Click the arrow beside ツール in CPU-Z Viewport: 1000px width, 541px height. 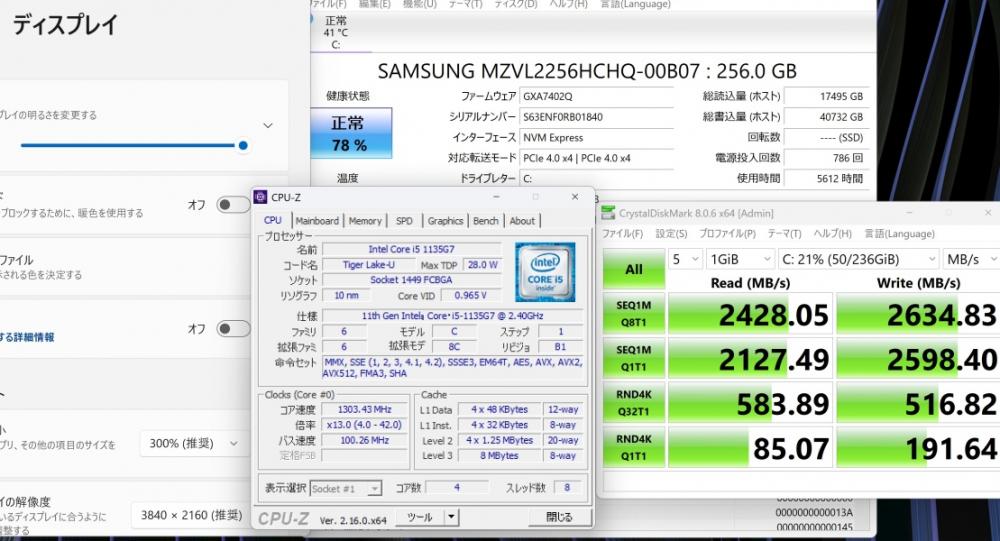coord(451,517)
